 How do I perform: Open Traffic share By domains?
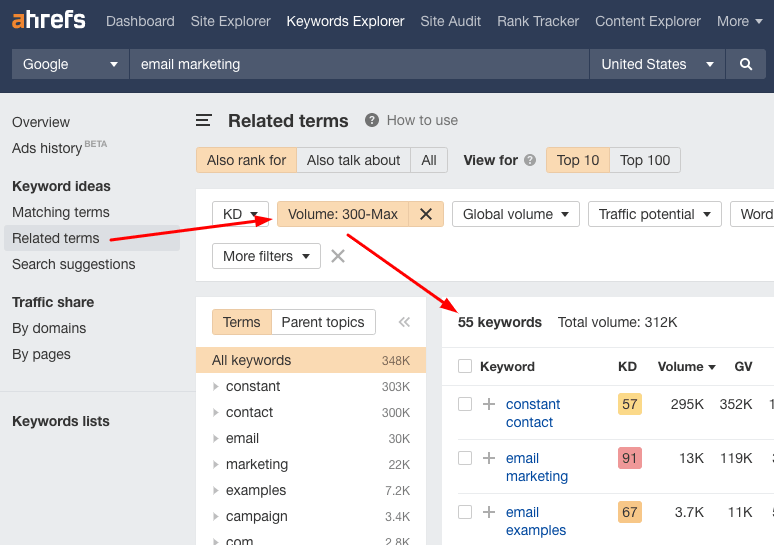[x=49, y=328]
